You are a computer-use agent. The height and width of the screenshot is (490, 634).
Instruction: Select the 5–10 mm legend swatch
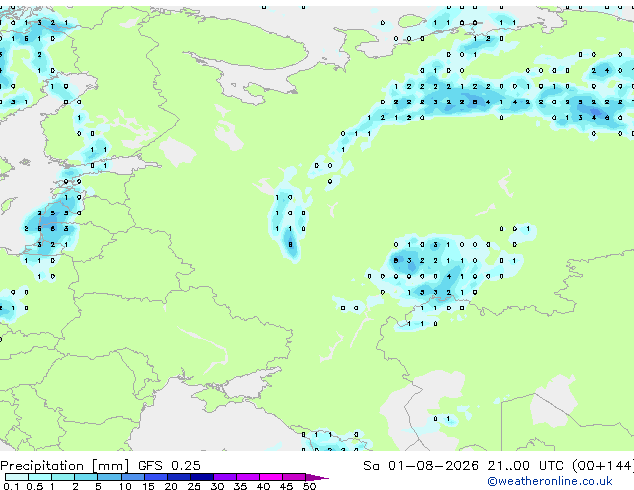(109, 477)
